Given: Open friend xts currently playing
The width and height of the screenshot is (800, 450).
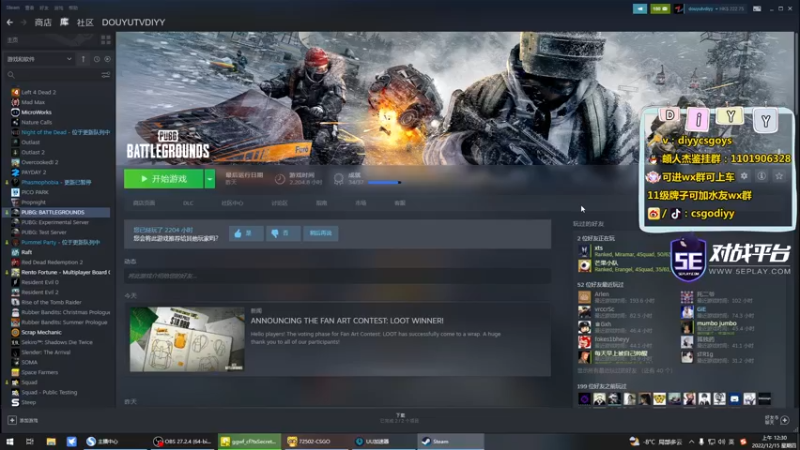Looking at the screenshot, I should point(623,251).
